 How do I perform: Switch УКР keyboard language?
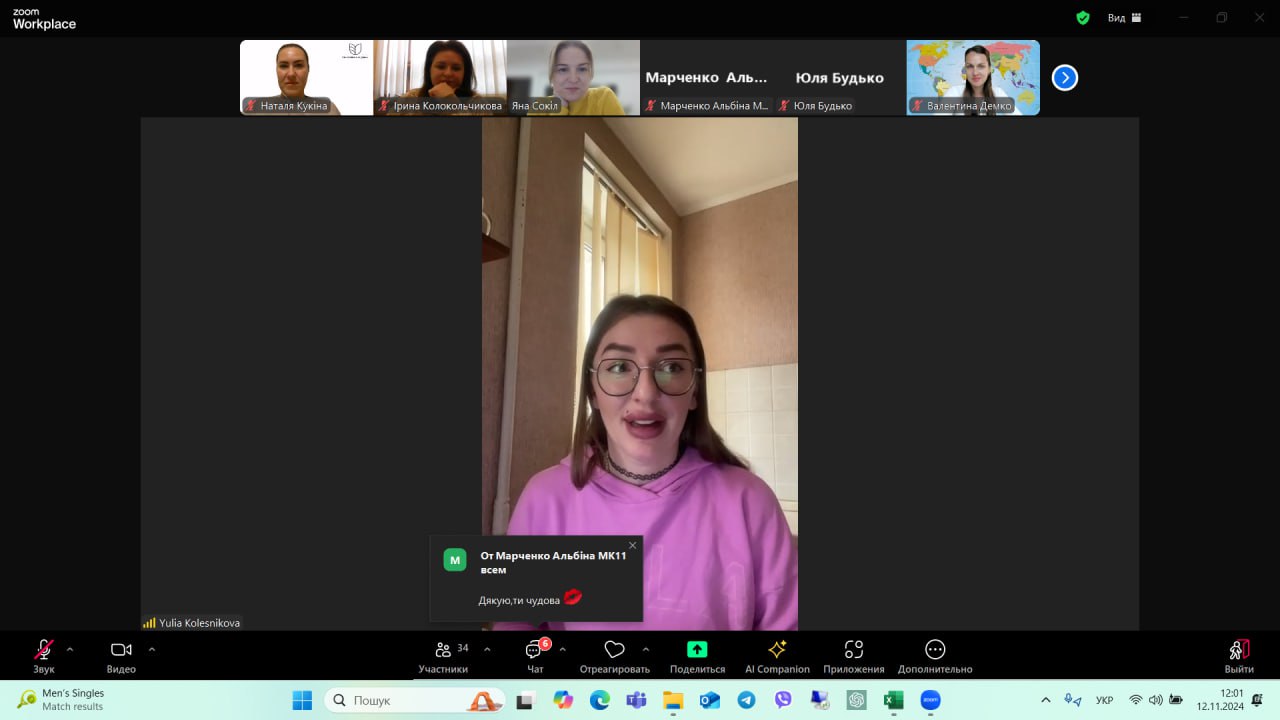(1105, 700)
